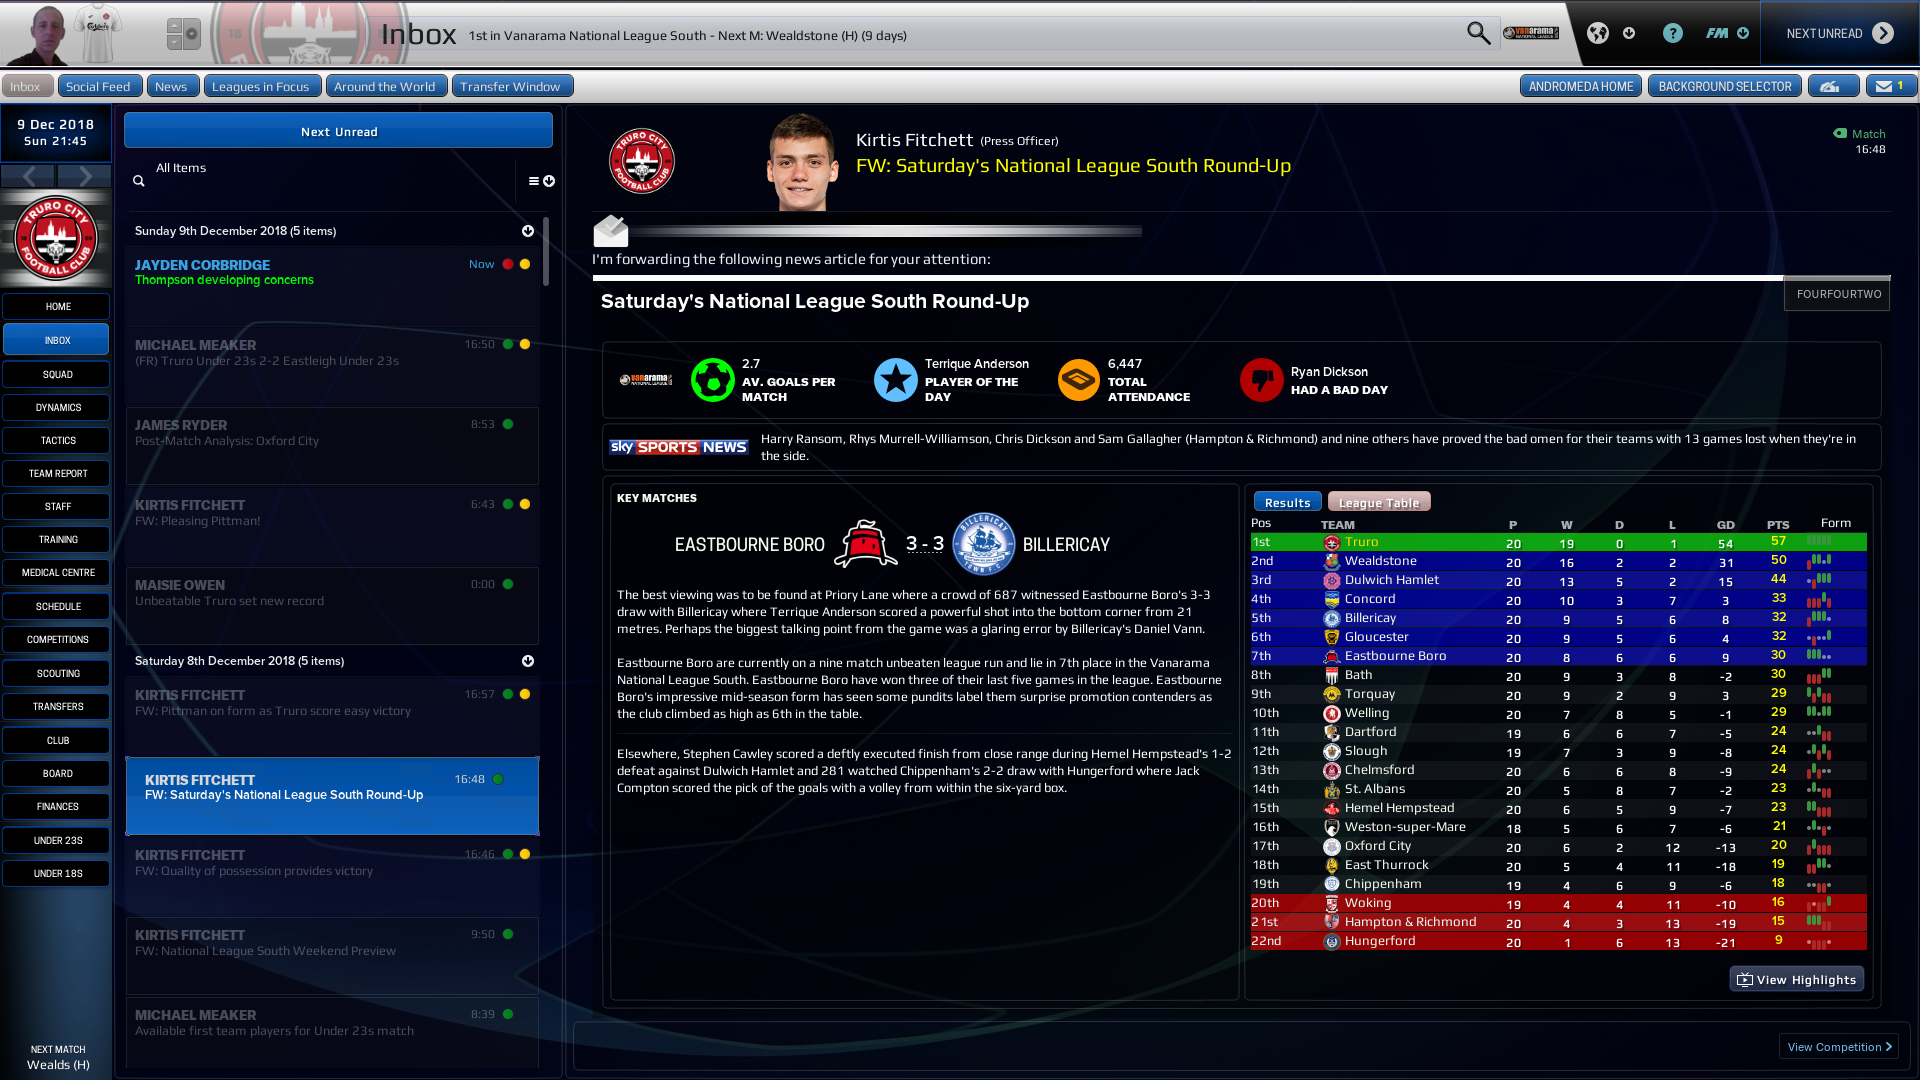Click the BACKGROUND SELECTOR button

(x=1725, y=86)
